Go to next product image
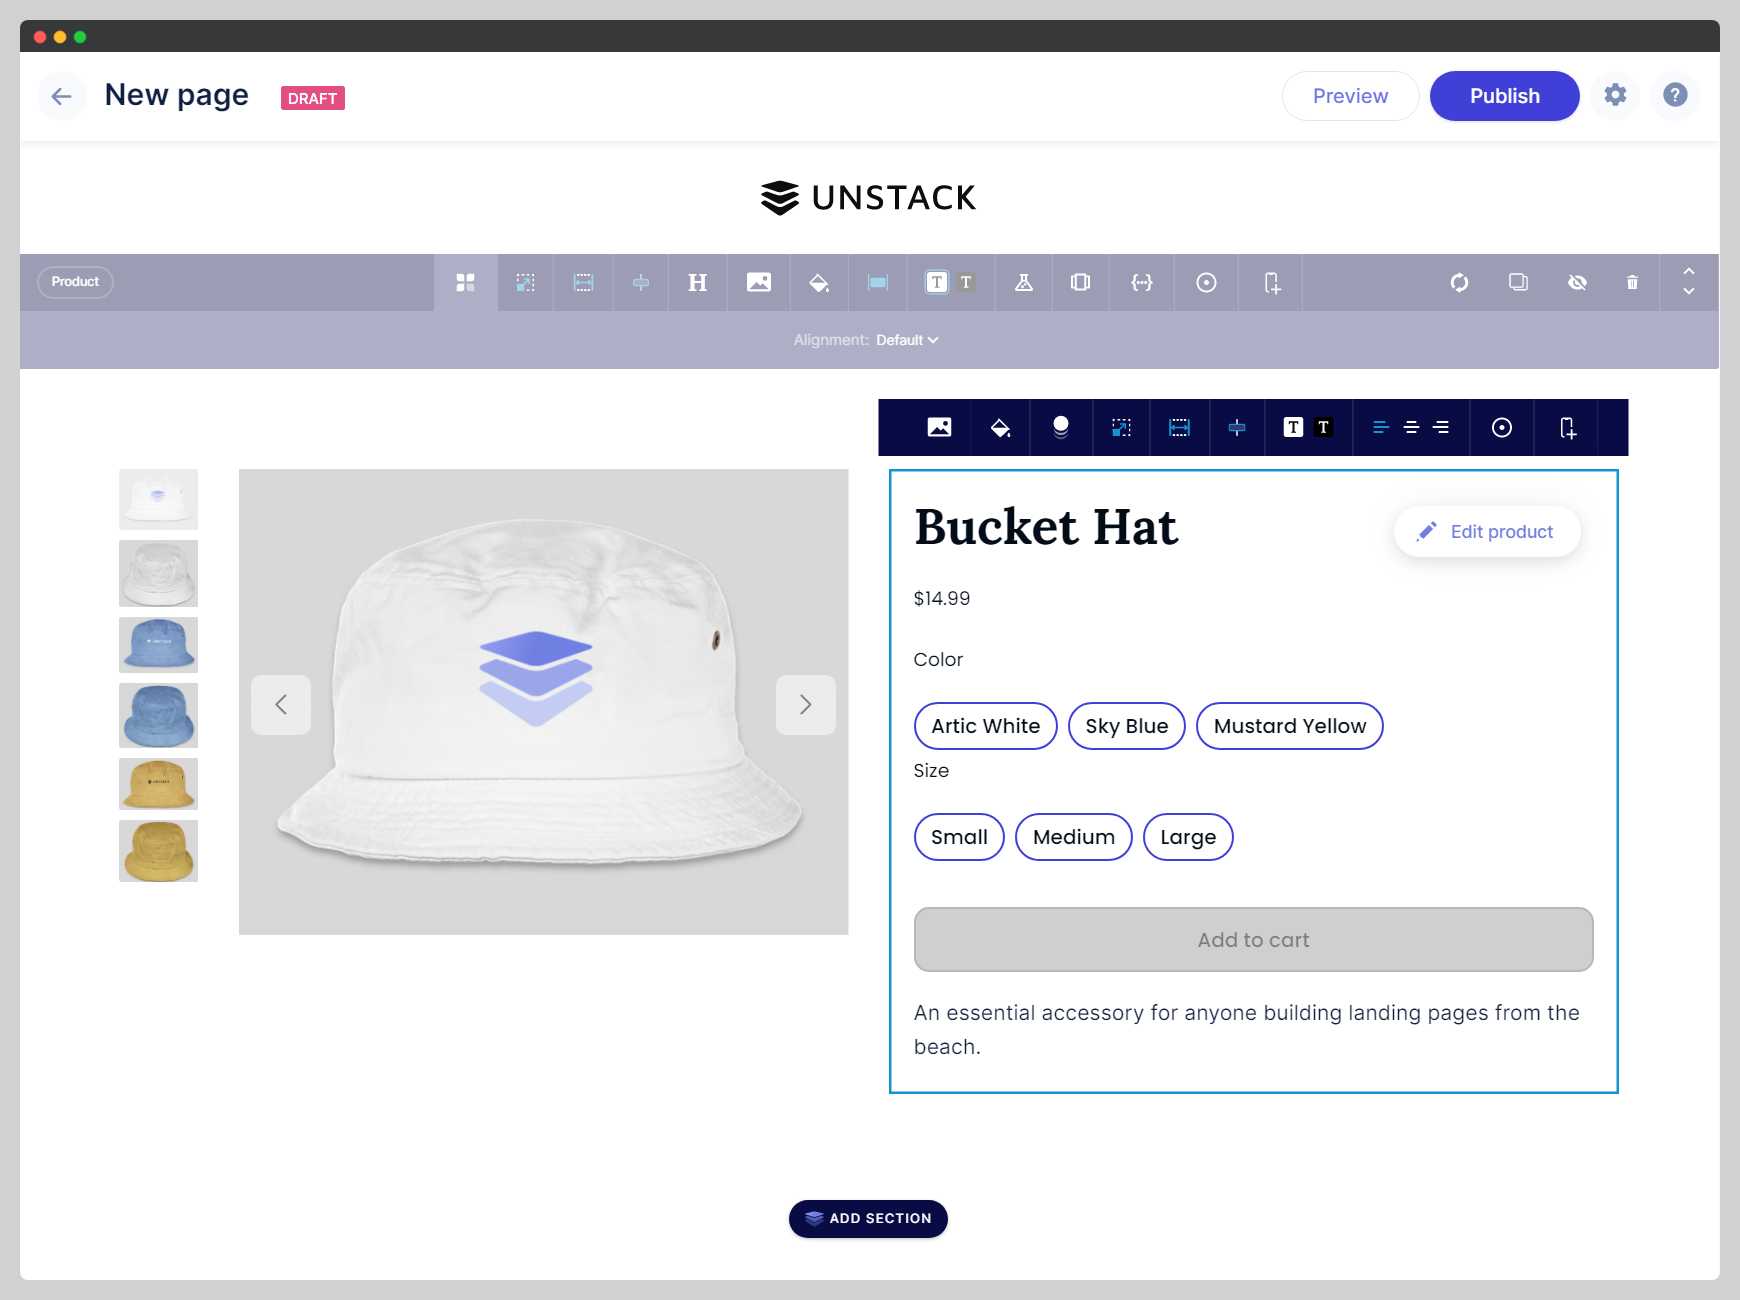The image size is (1740, 1300). tap(805, 705)
